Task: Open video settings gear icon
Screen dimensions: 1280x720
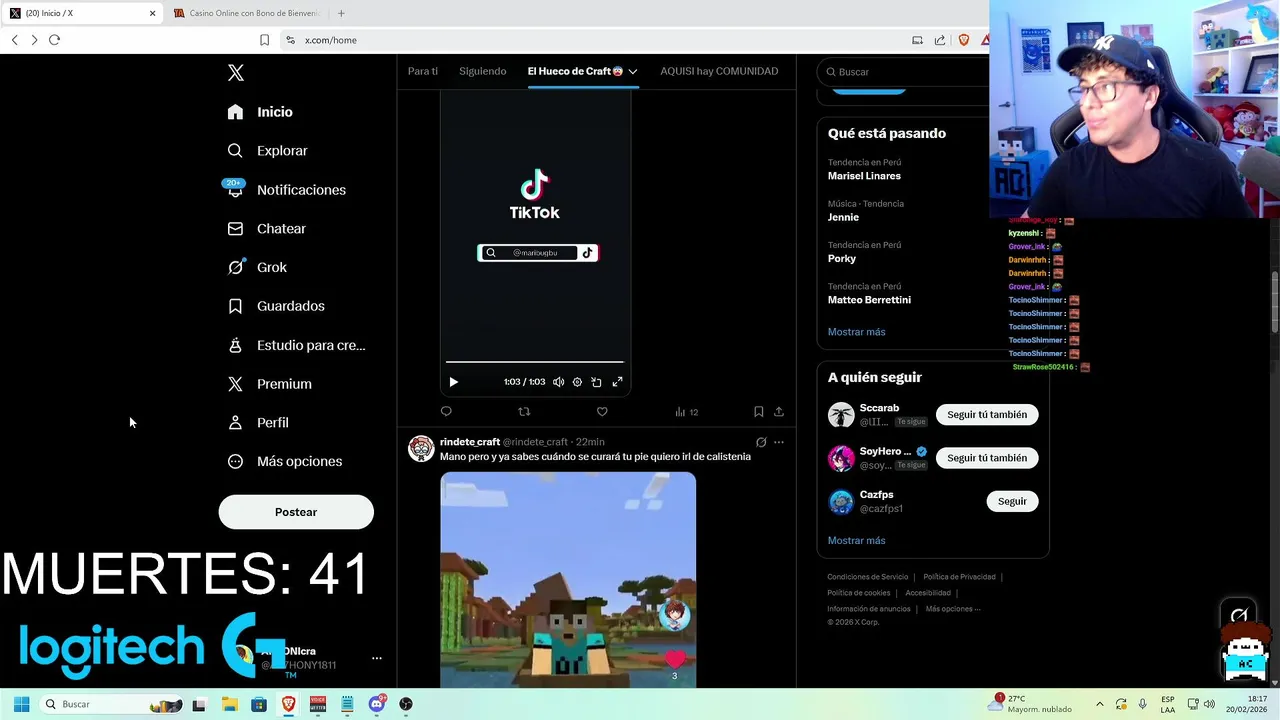Action: 577,382
